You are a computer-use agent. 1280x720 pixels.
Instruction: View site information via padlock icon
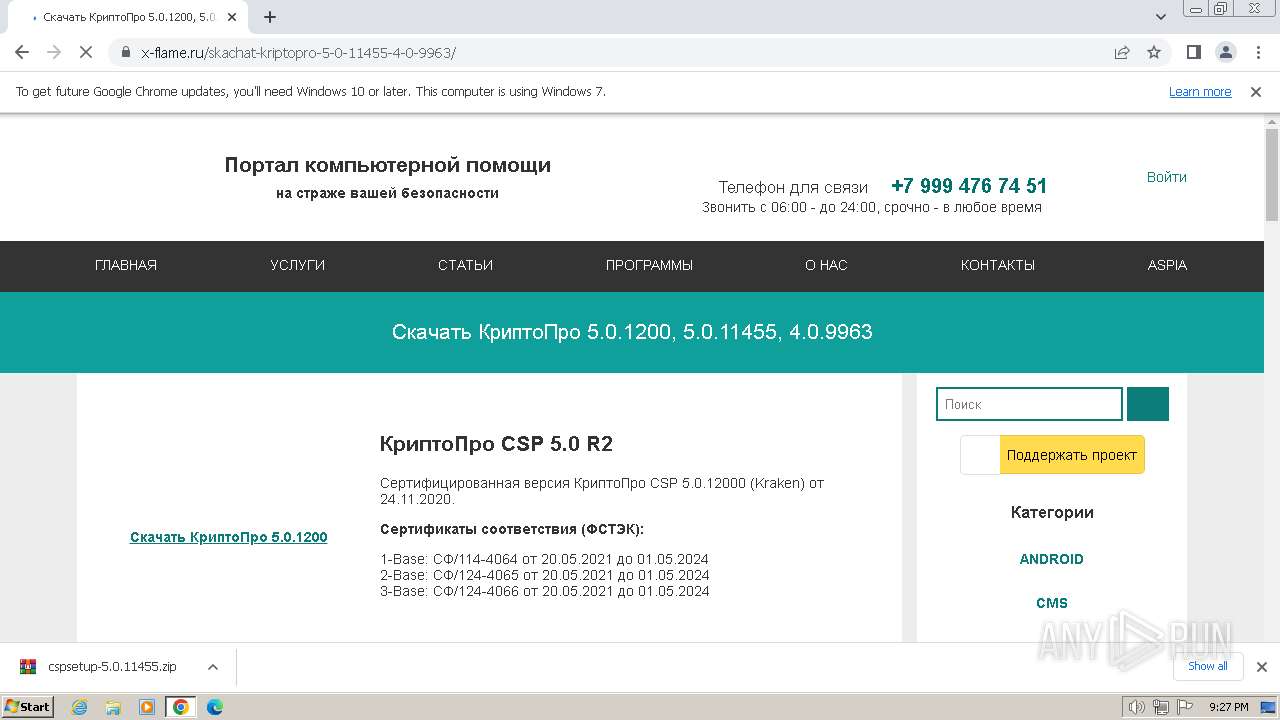pos(126,52)
